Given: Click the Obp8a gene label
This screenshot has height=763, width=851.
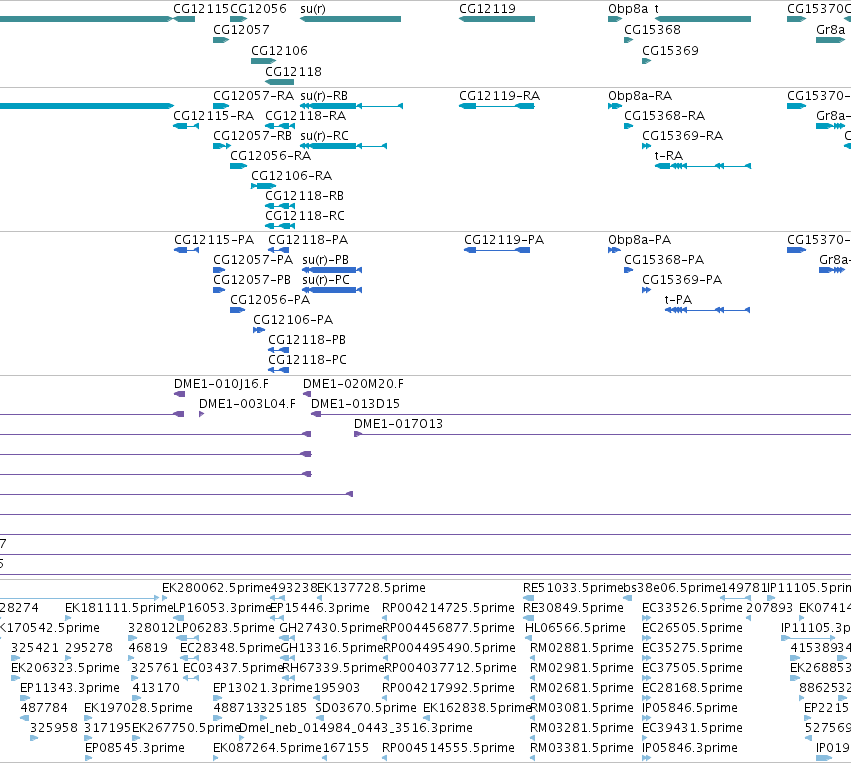Looking at the screenshot, I should [x=628, y=9].
